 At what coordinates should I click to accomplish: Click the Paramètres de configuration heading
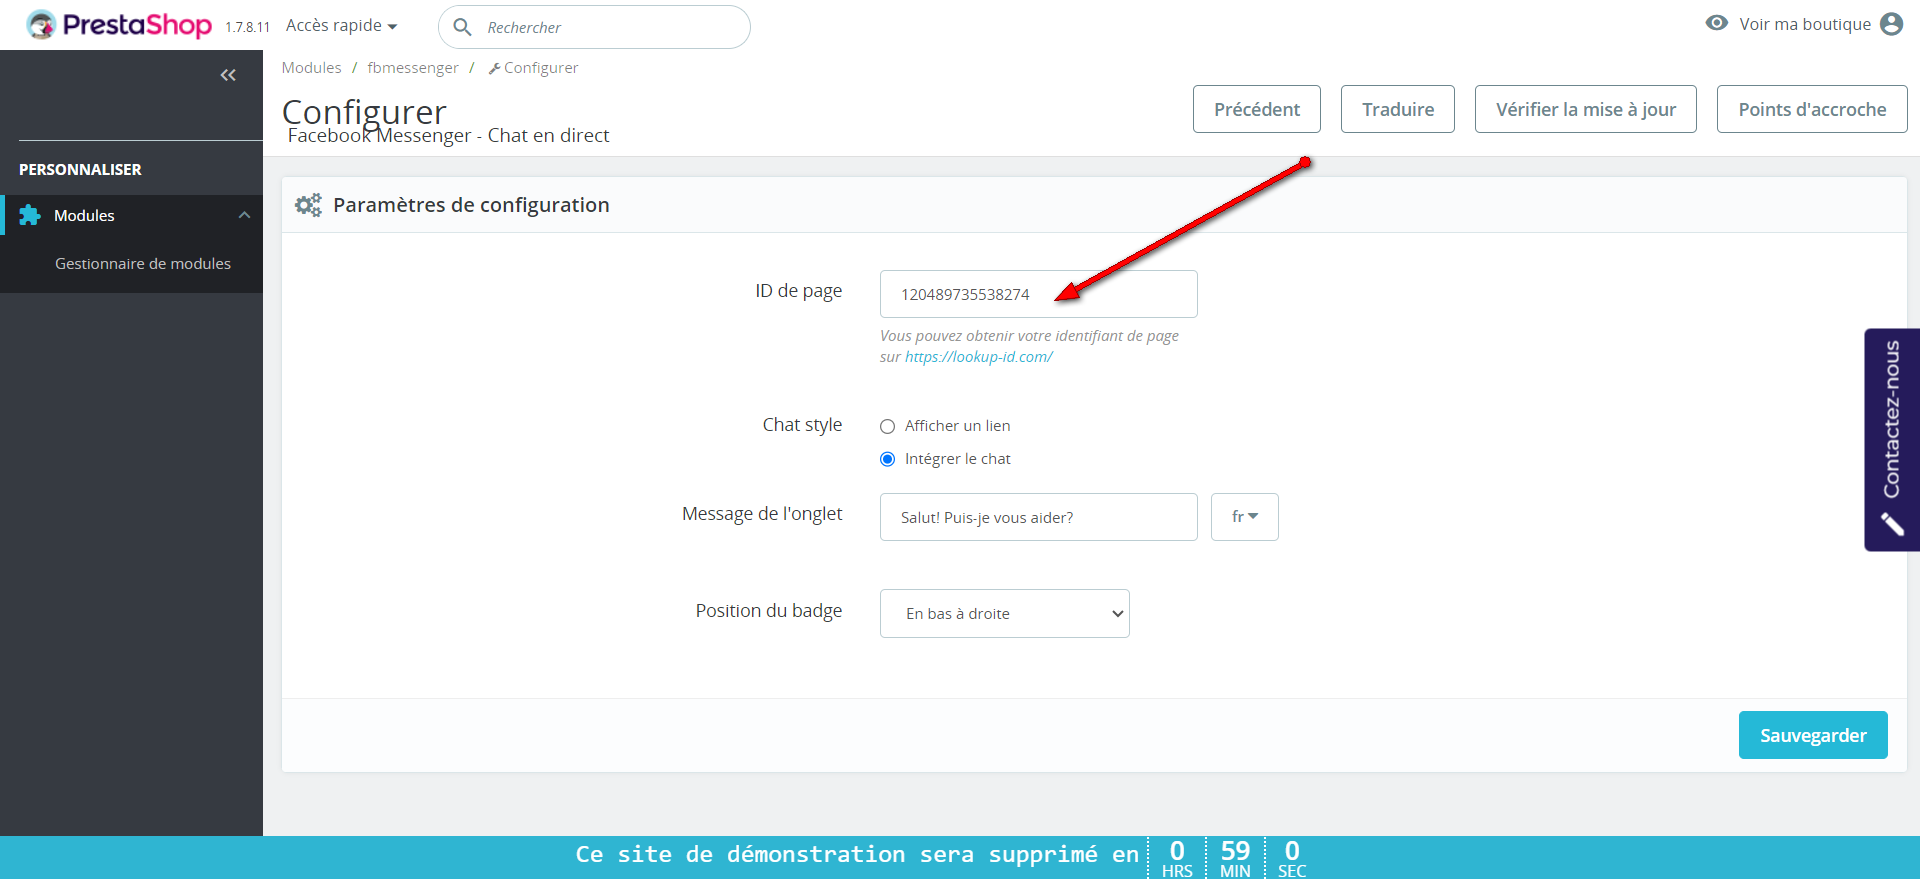point(471,205)
